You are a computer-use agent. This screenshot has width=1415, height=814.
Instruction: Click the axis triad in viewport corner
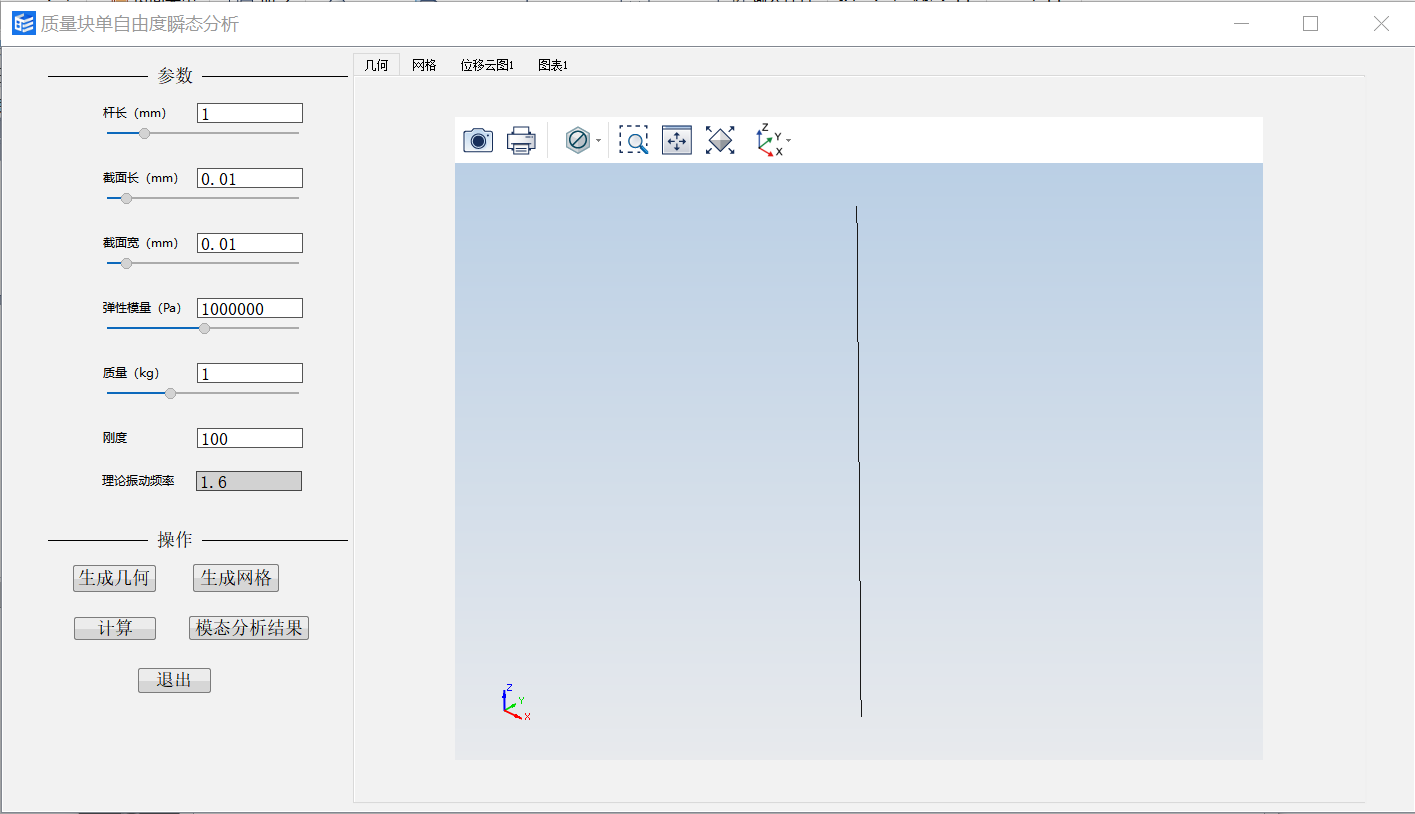[x=515, y=703]
